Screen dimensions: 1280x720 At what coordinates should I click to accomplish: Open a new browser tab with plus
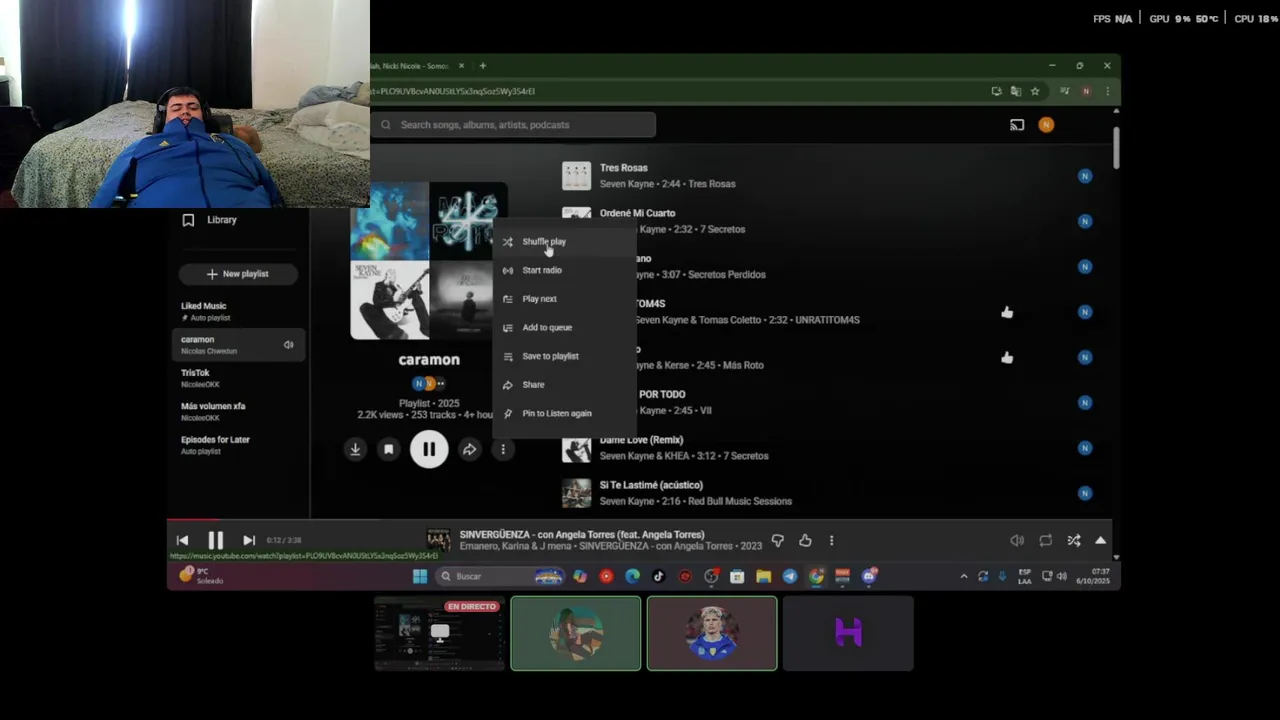coord(482,66)
